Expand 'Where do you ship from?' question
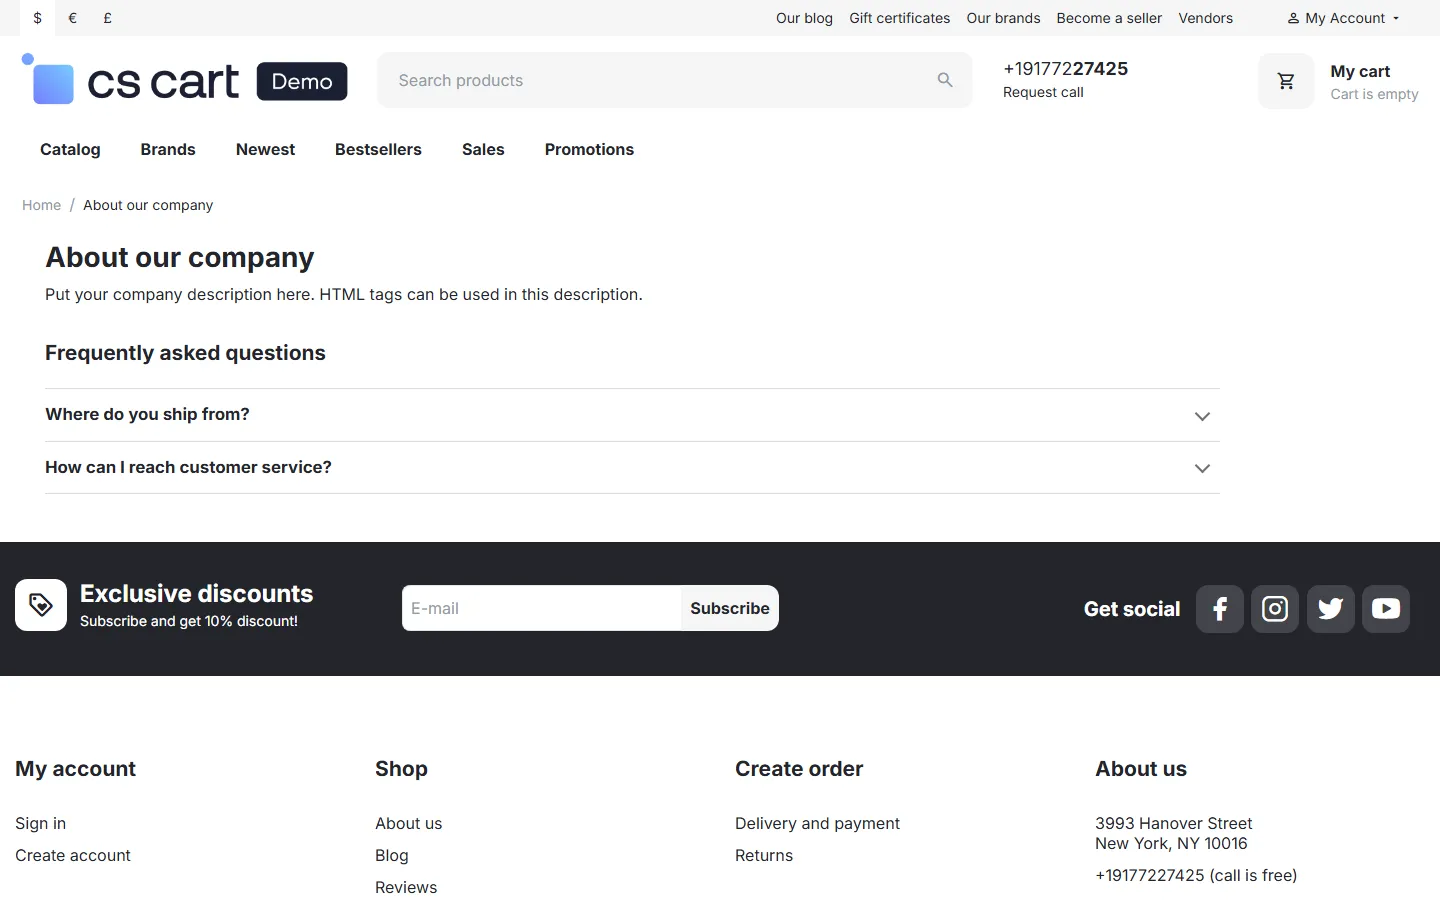Image resolution: width=1440 pixels, height=900 pixels. tap(632, 415)
